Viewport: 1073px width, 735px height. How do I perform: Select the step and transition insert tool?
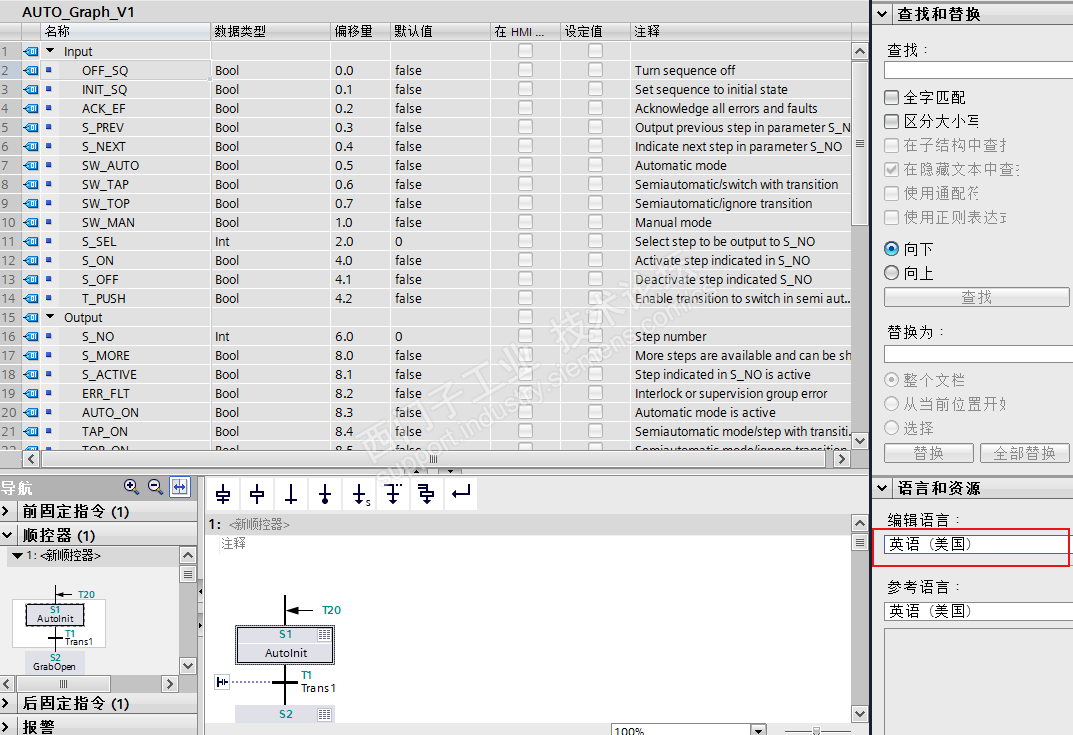point(223,493)
